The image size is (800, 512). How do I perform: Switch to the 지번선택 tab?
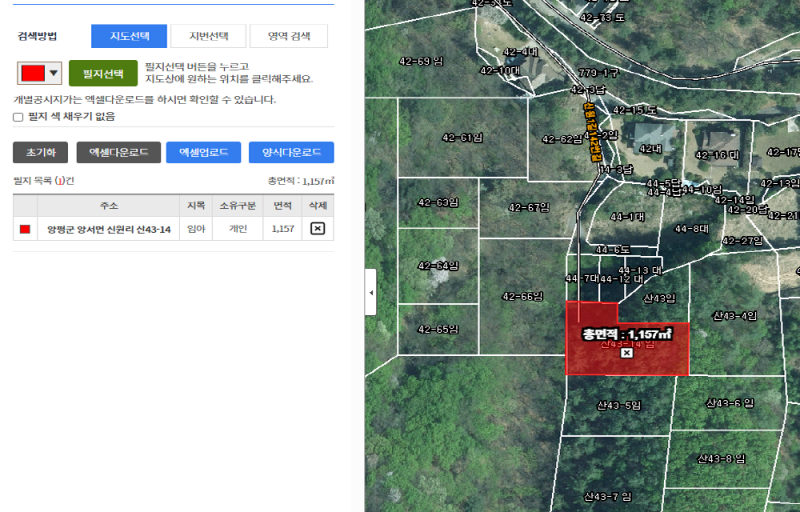[x=208, y=36]
